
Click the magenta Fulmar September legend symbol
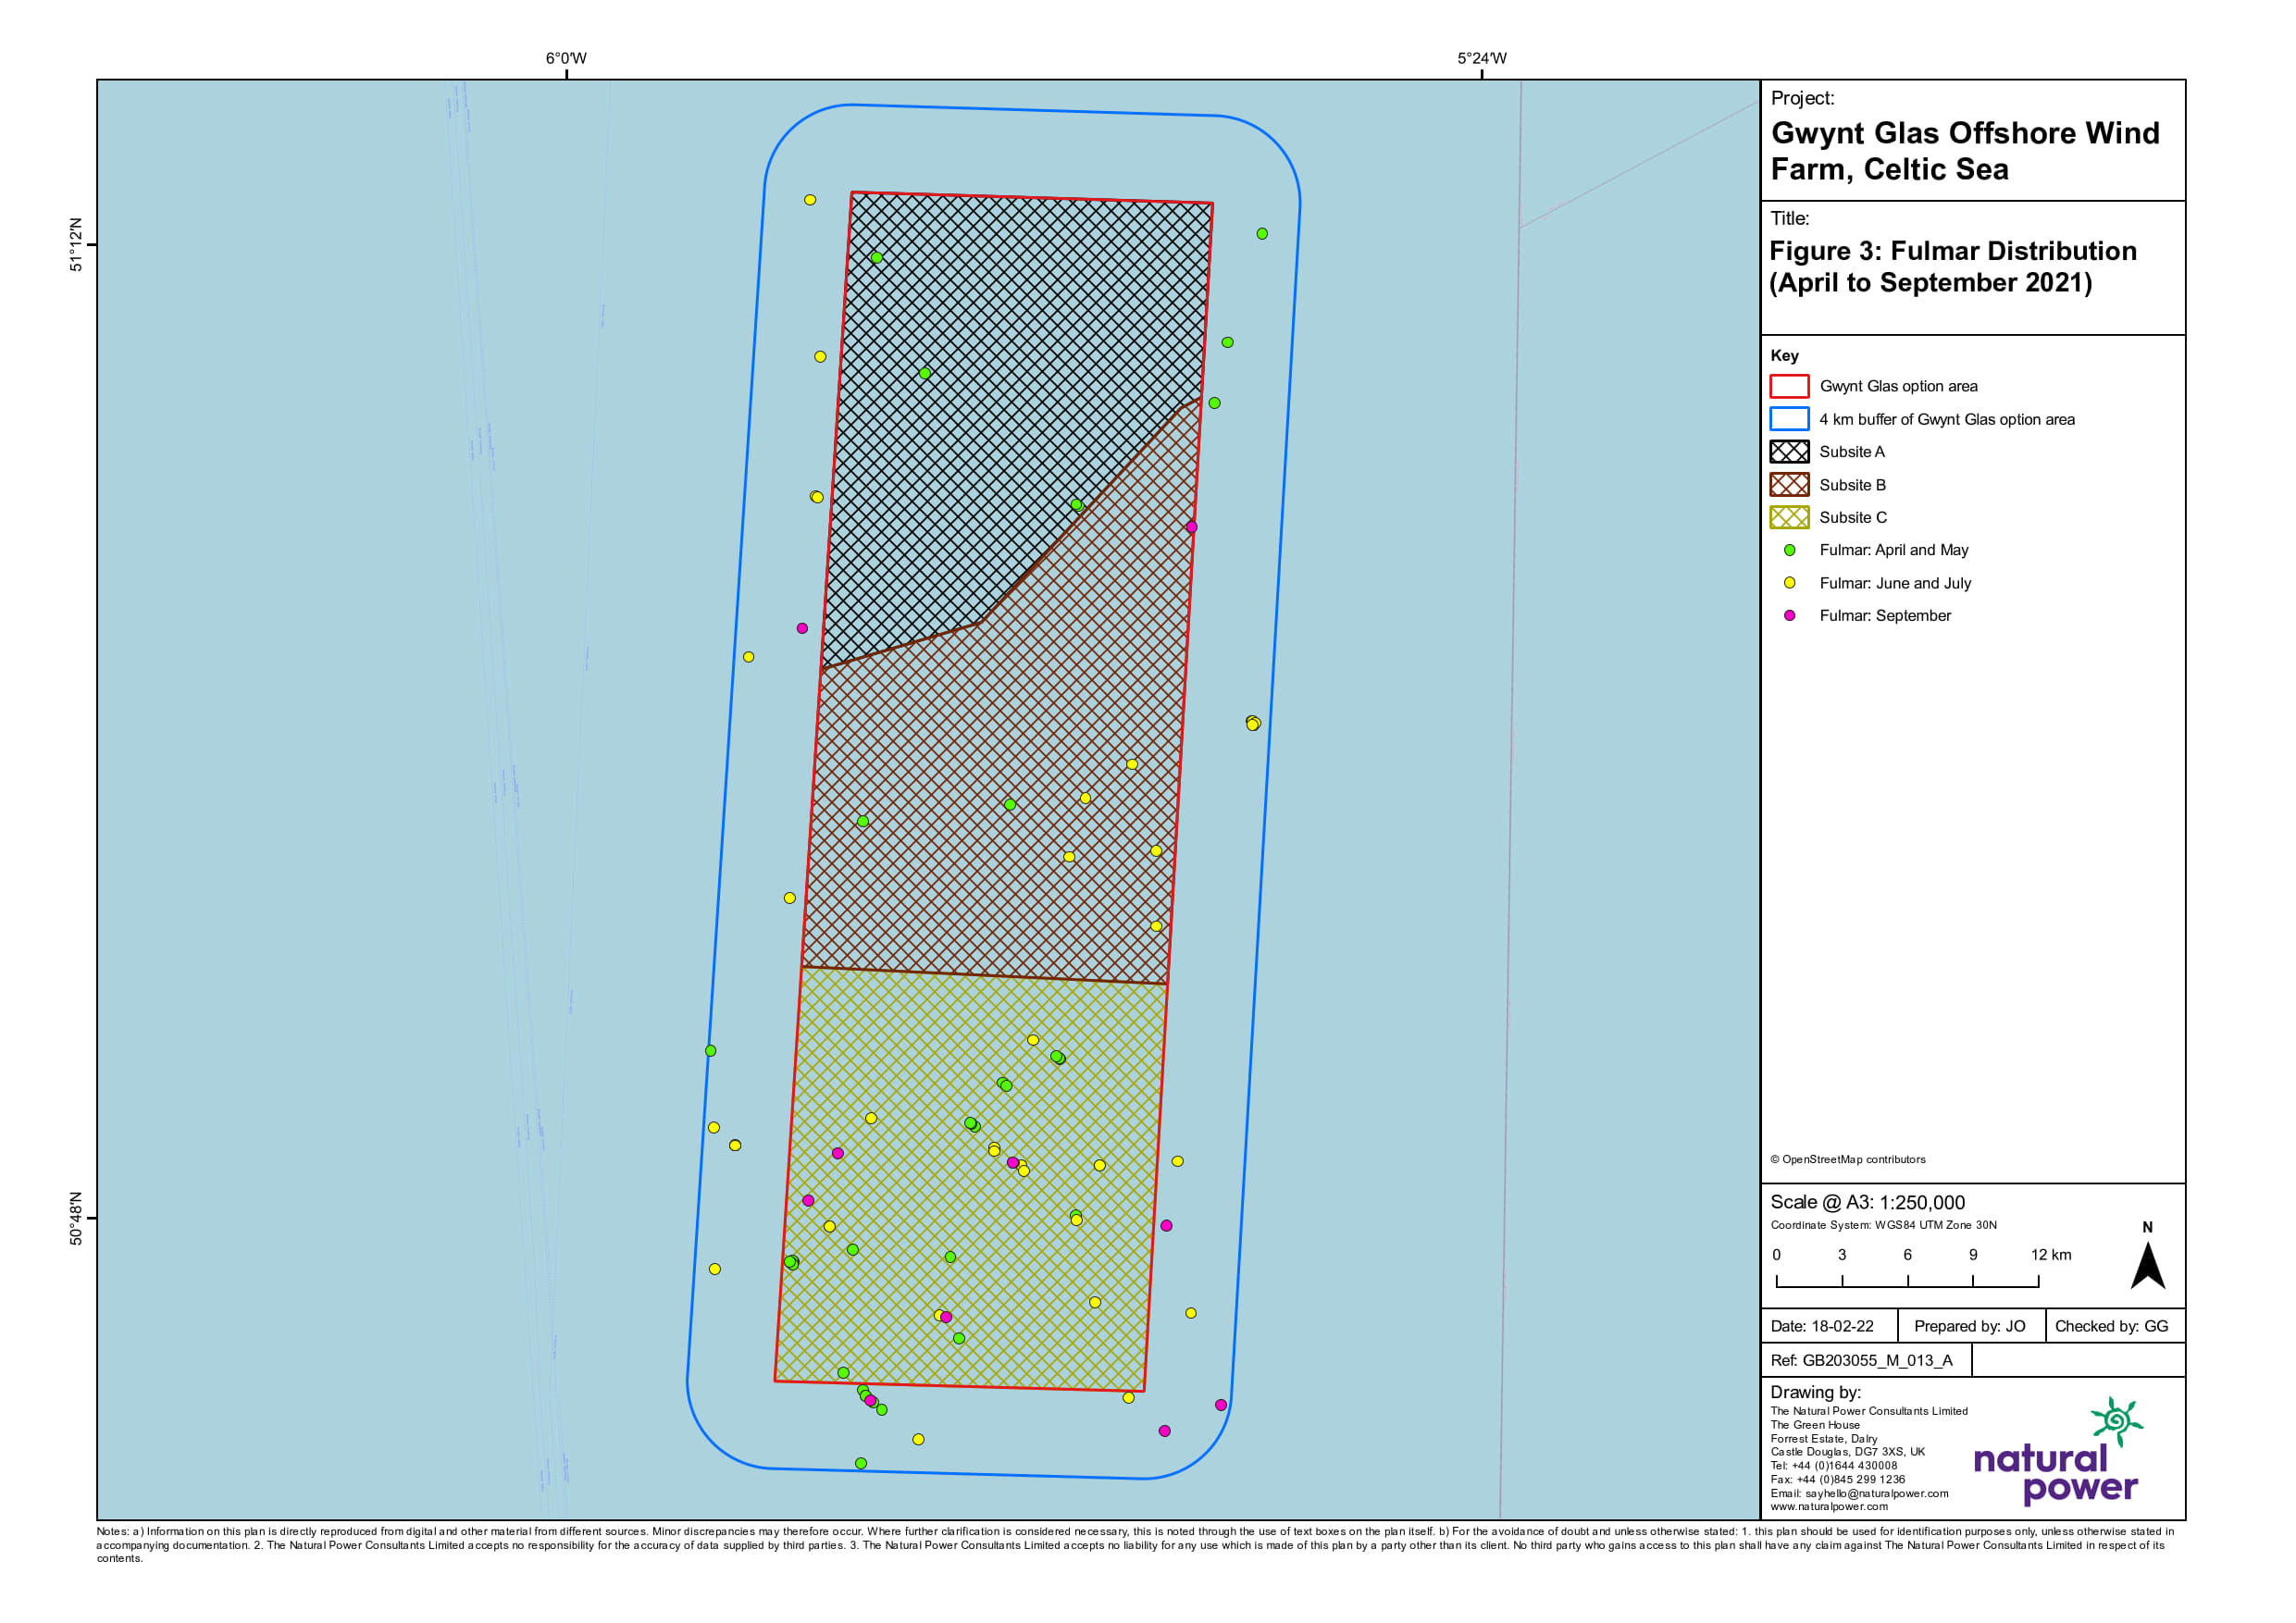pyautogui.click(x=1789, y=616)
